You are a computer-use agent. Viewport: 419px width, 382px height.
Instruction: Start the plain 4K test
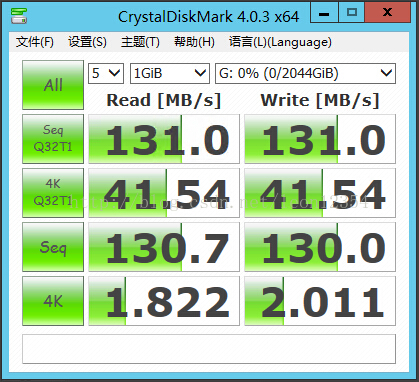tap(53, 301)
